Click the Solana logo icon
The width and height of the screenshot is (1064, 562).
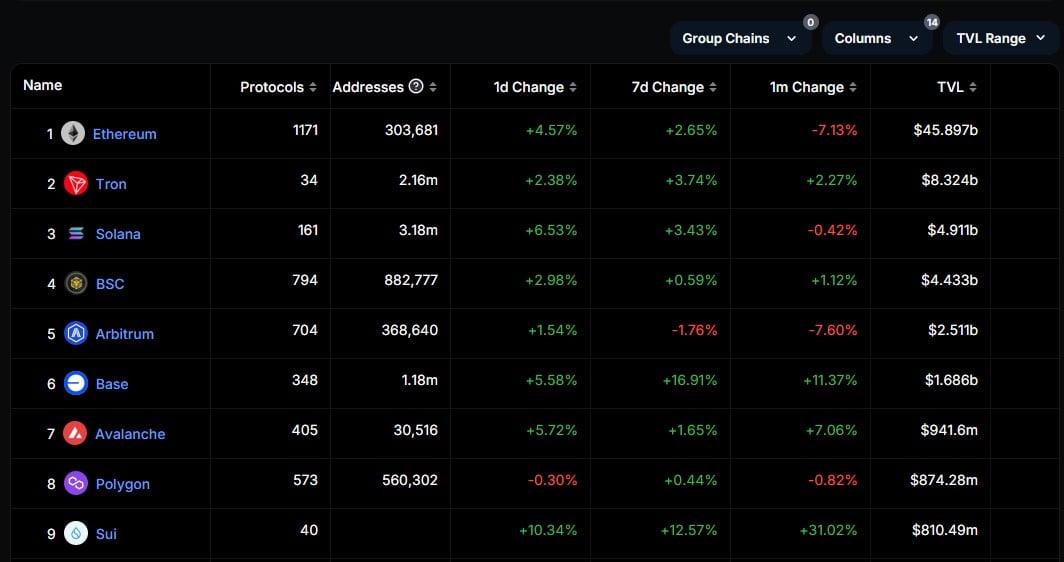(x=76, y=233)
